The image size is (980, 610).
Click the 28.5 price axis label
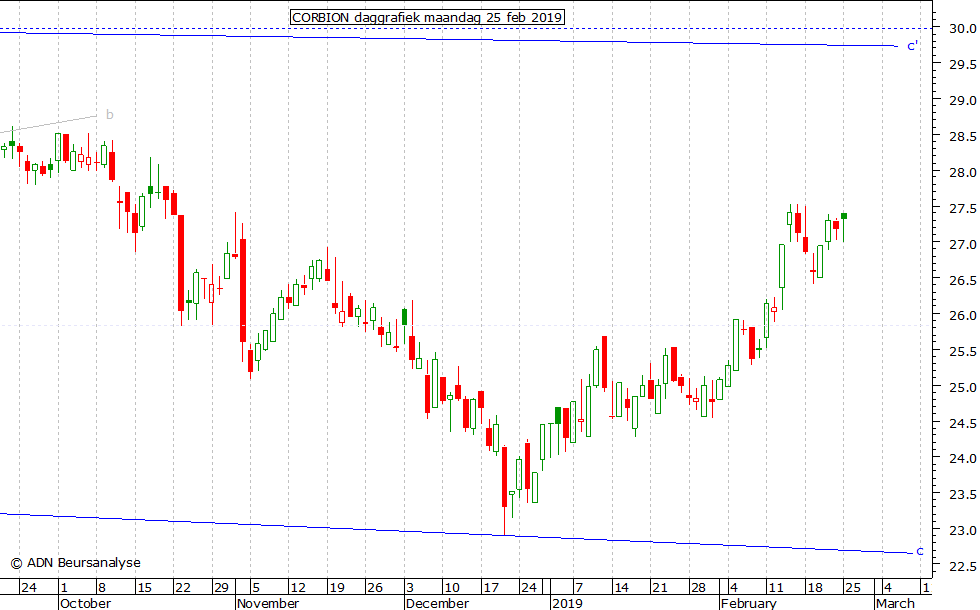[962, 136]
